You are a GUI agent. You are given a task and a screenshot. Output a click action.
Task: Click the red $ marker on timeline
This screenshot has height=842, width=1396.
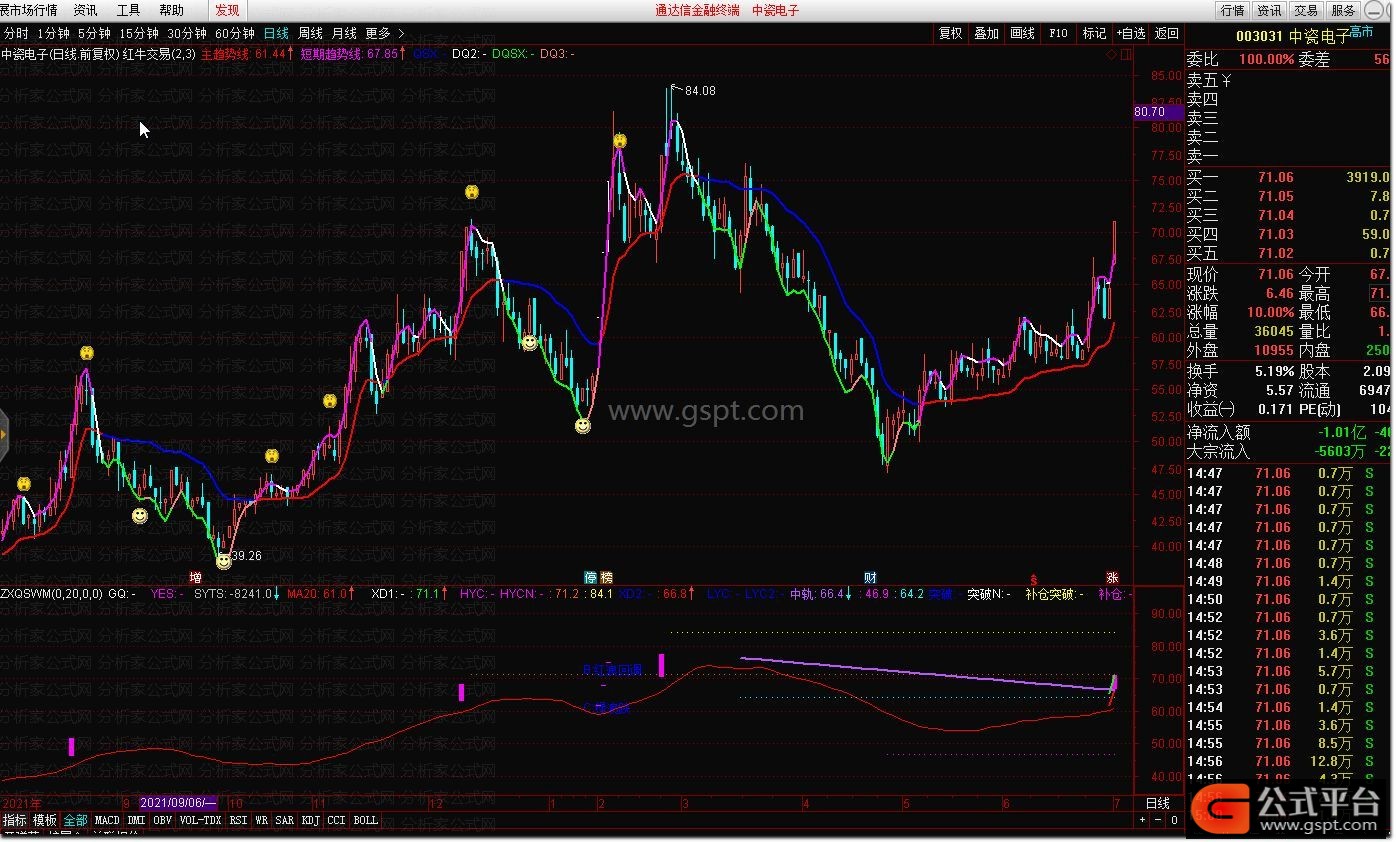[1034, 578]
